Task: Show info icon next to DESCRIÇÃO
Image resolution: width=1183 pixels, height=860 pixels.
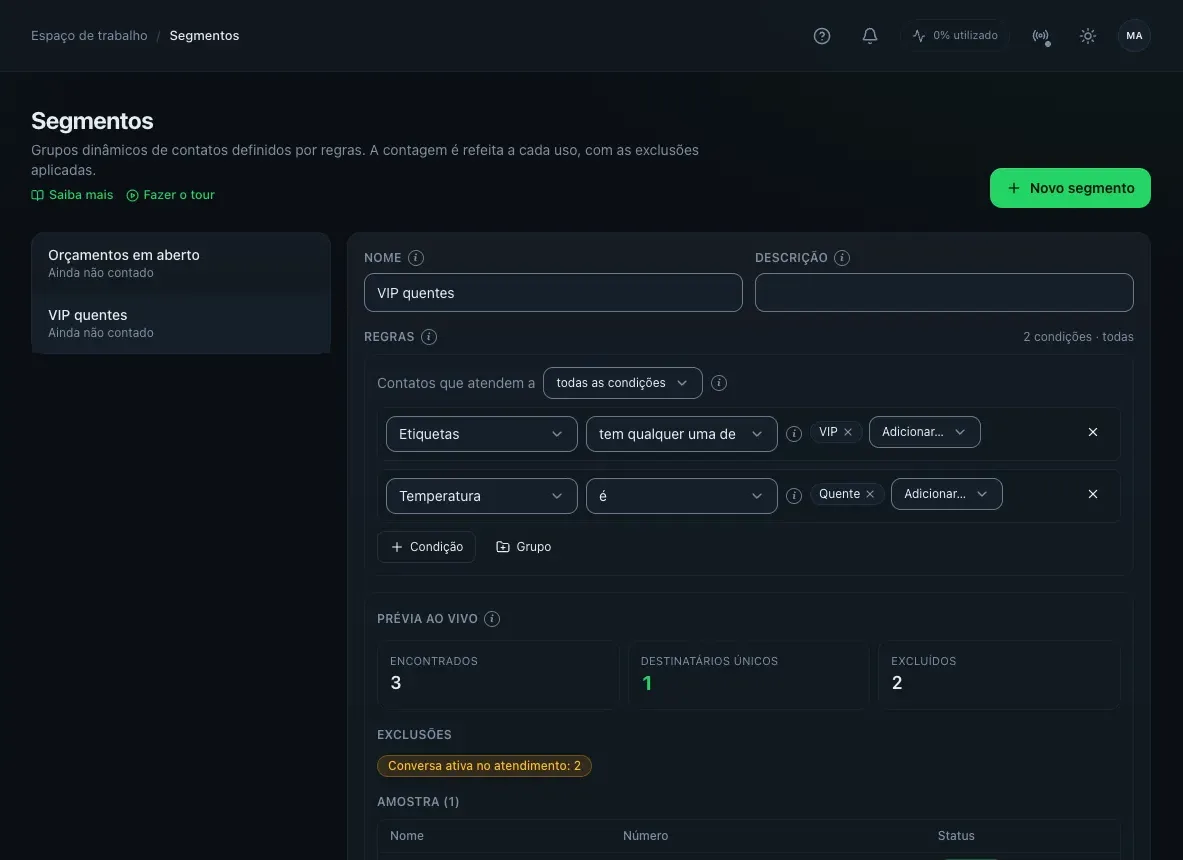Action: point(842,258)
